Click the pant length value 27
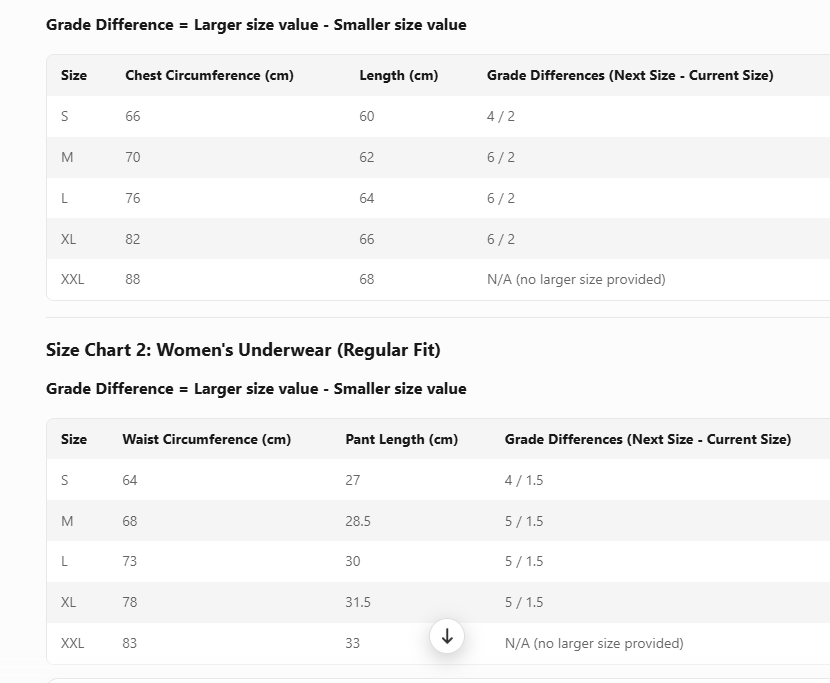Screen dimensions: 830x683 coord(353,480)
